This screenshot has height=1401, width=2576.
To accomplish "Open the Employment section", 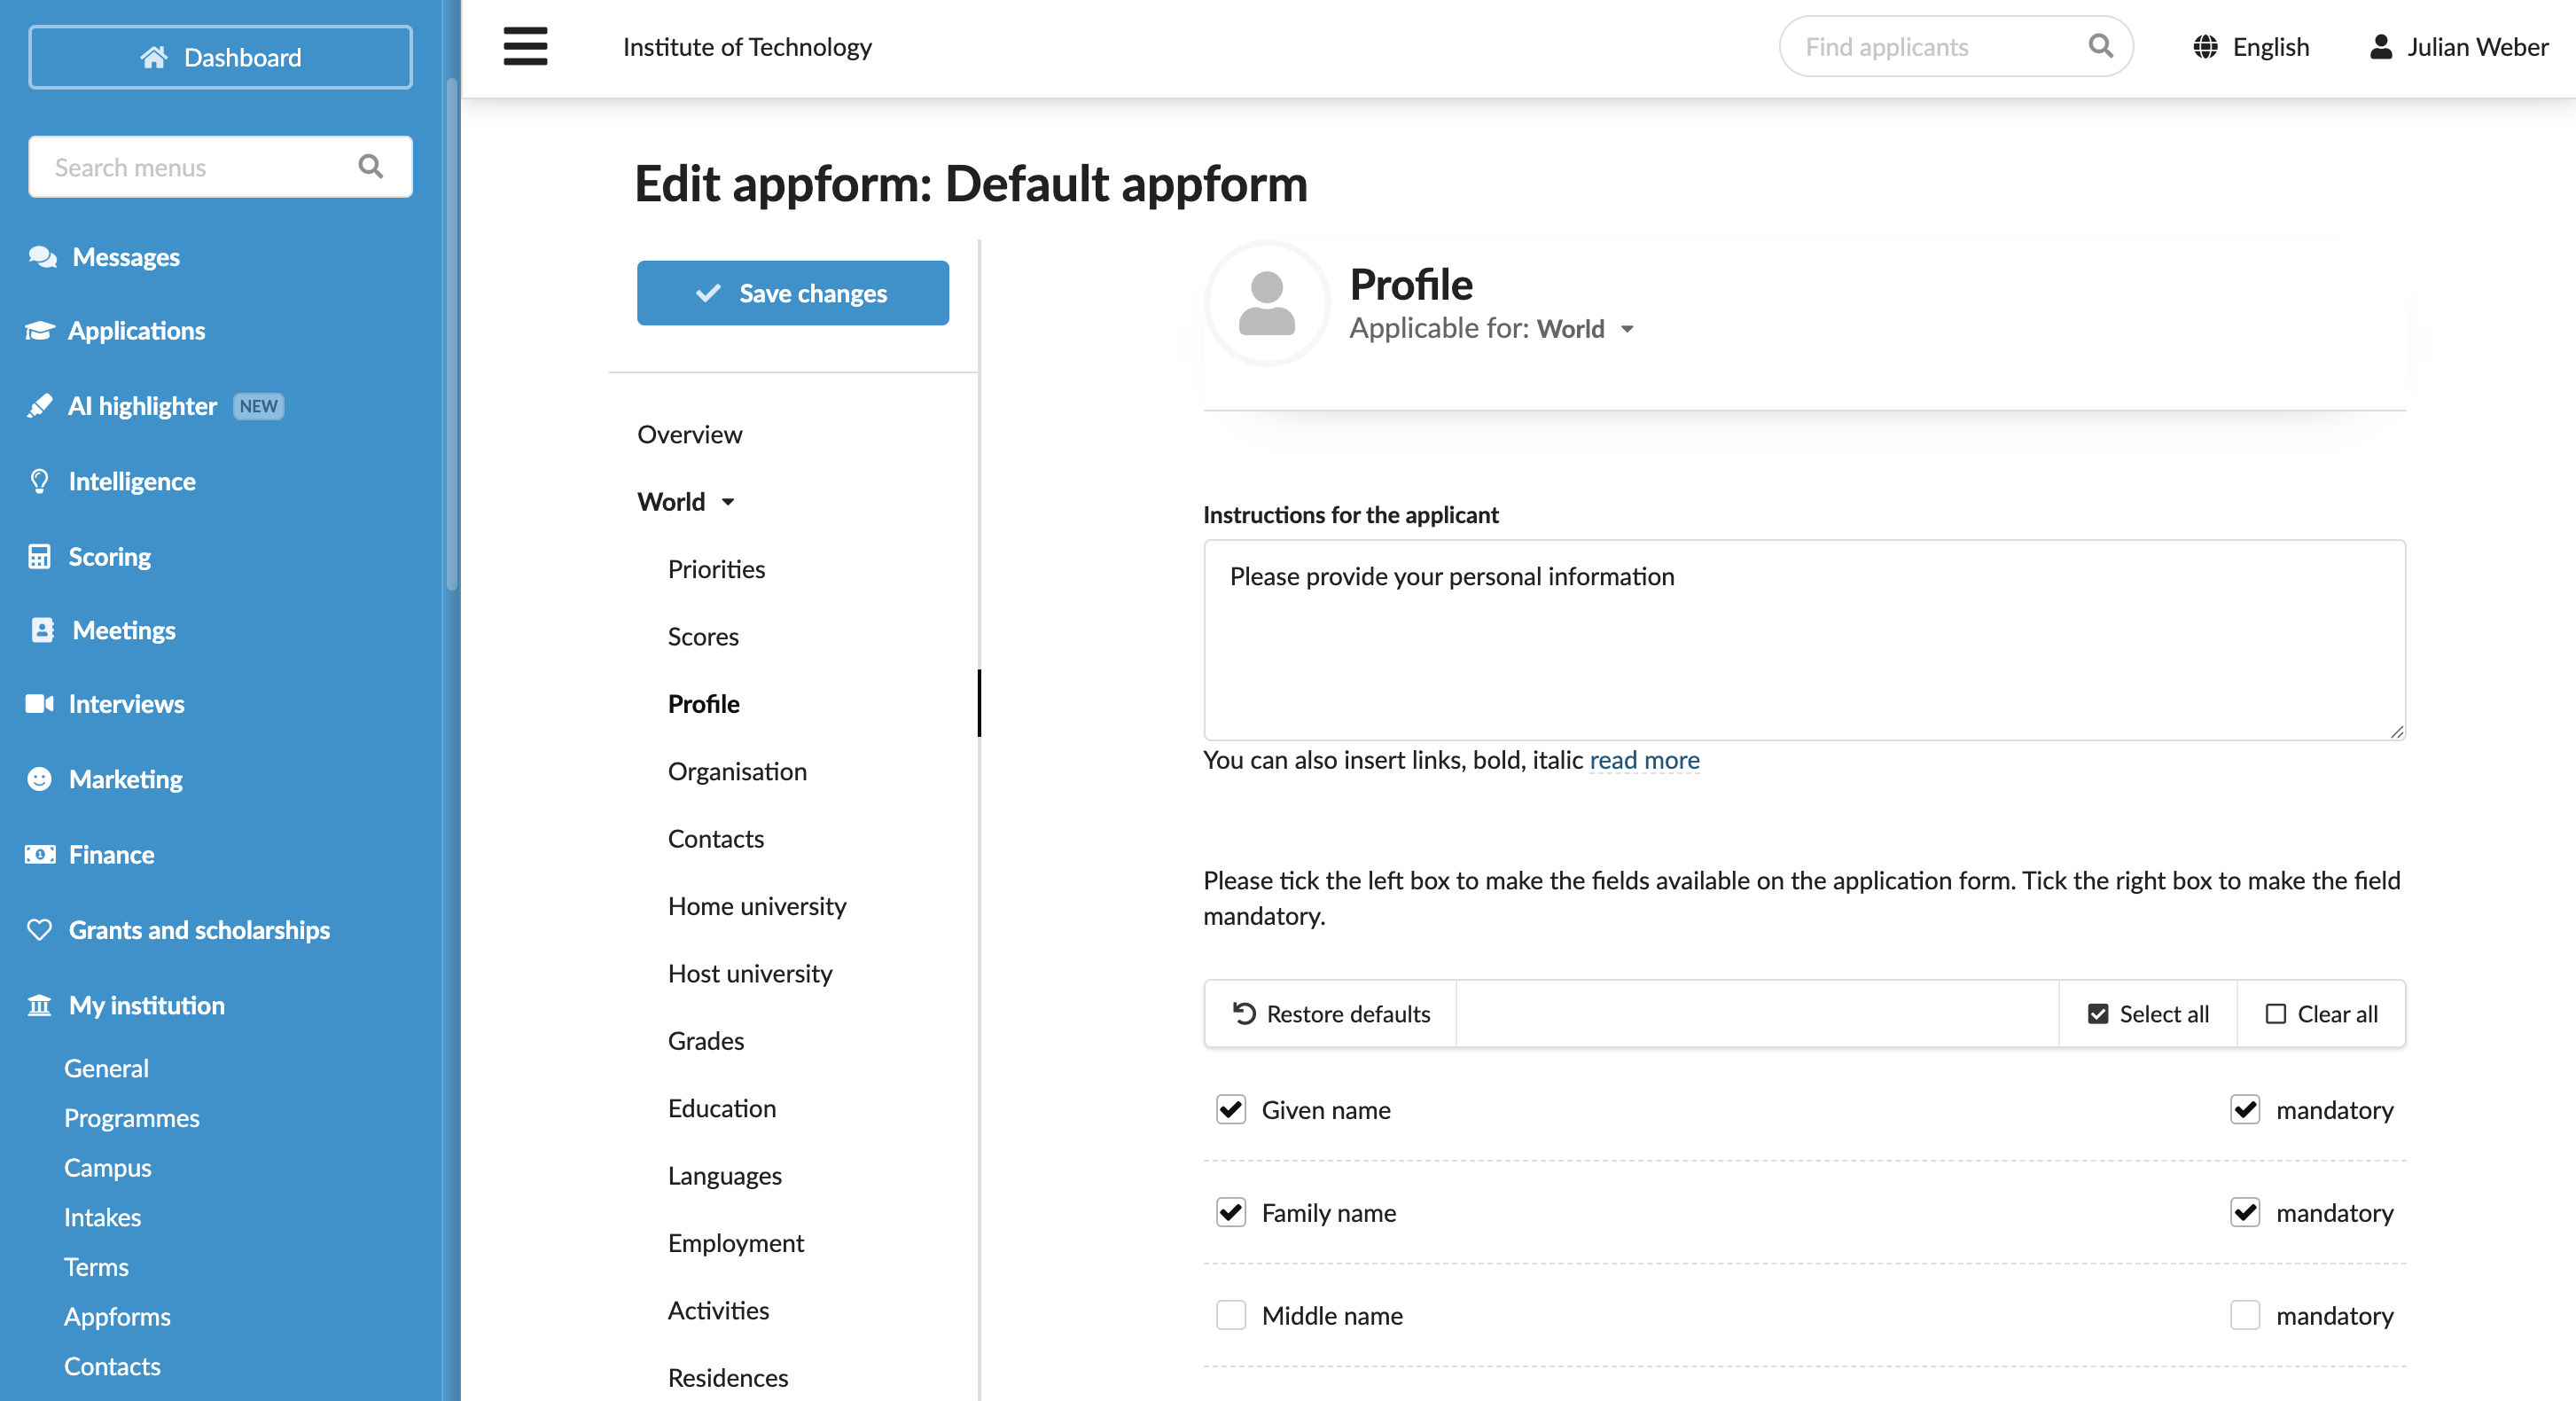I will click(x=735, y=1242).
